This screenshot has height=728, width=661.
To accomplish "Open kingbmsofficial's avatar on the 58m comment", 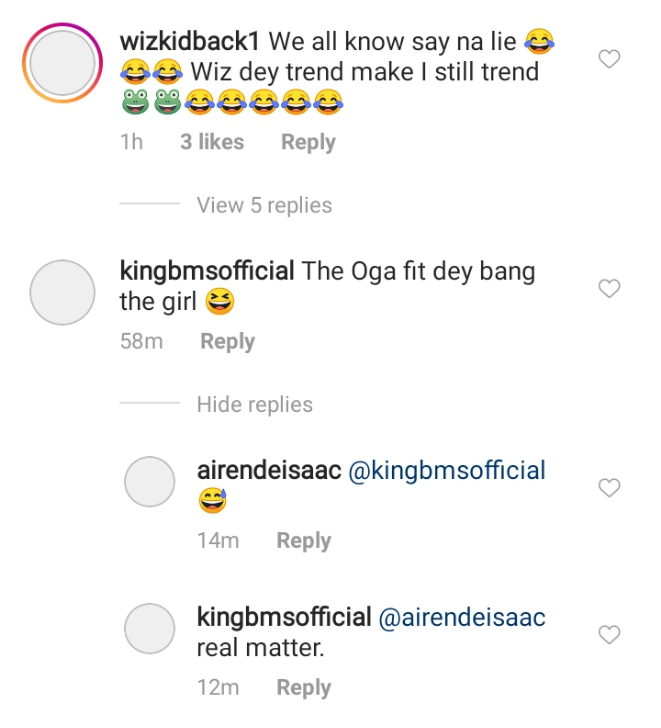I will point(64,293).
